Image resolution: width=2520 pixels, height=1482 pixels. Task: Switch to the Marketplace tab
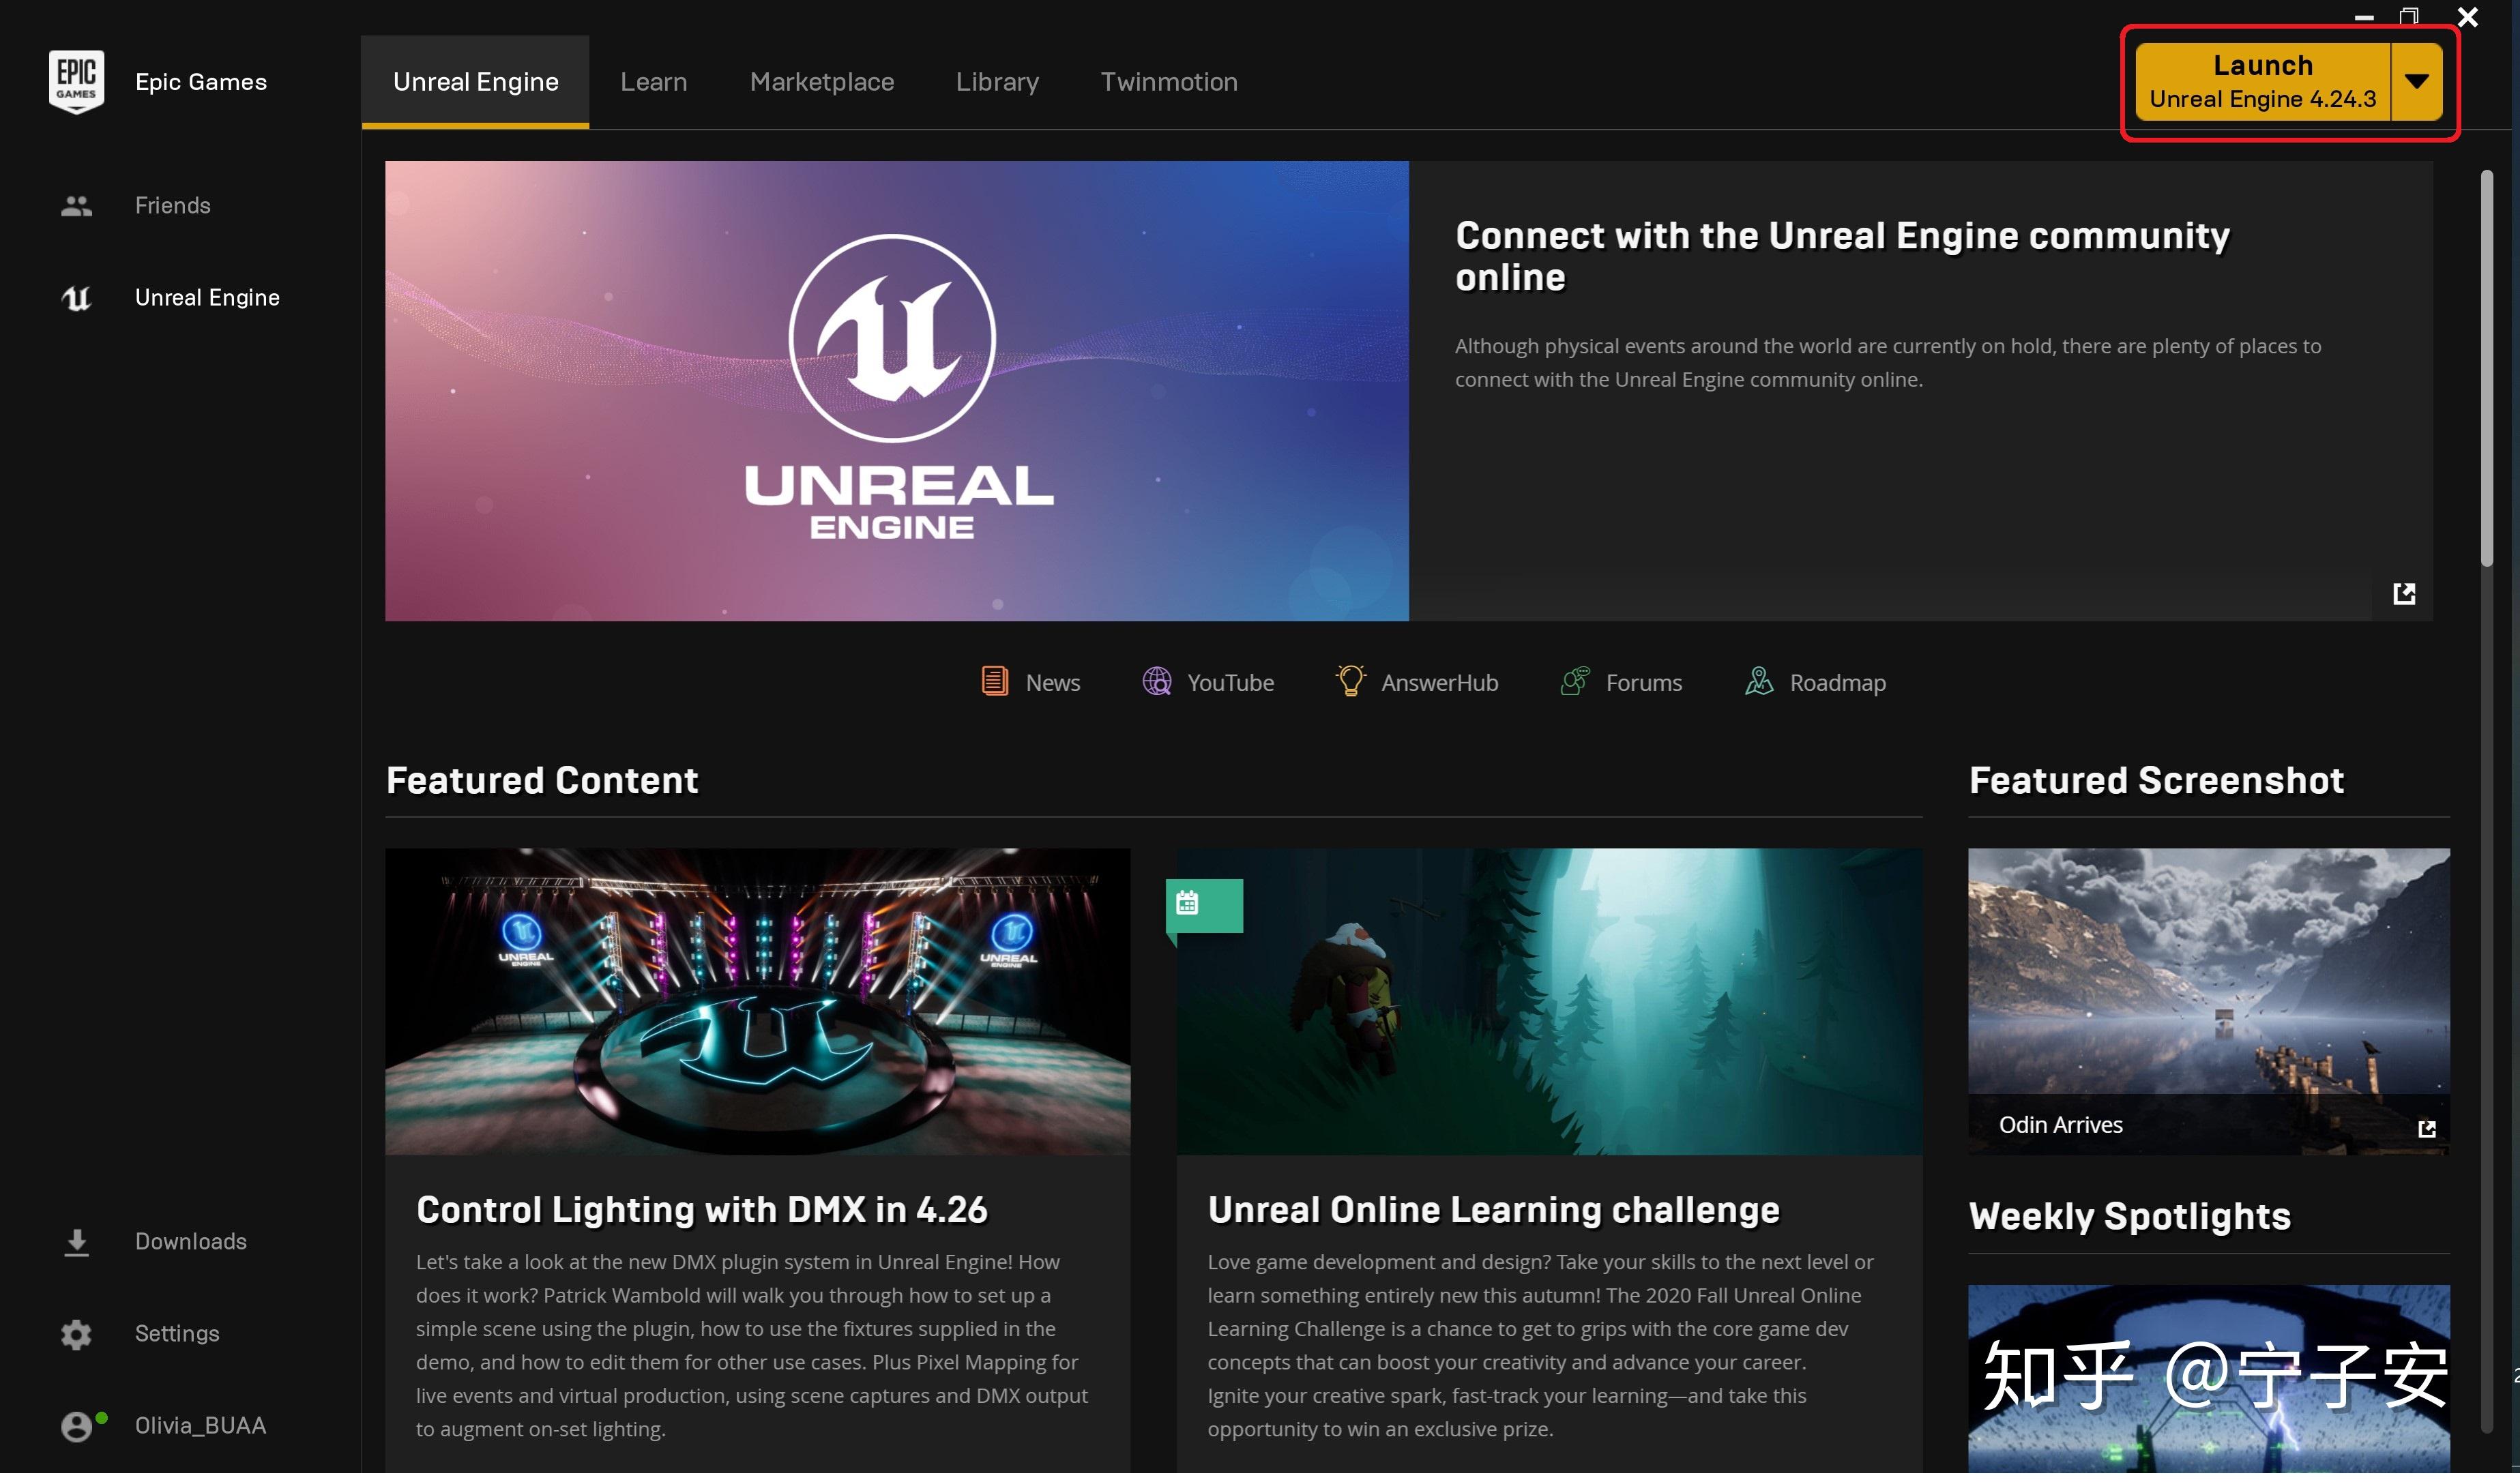821,81
